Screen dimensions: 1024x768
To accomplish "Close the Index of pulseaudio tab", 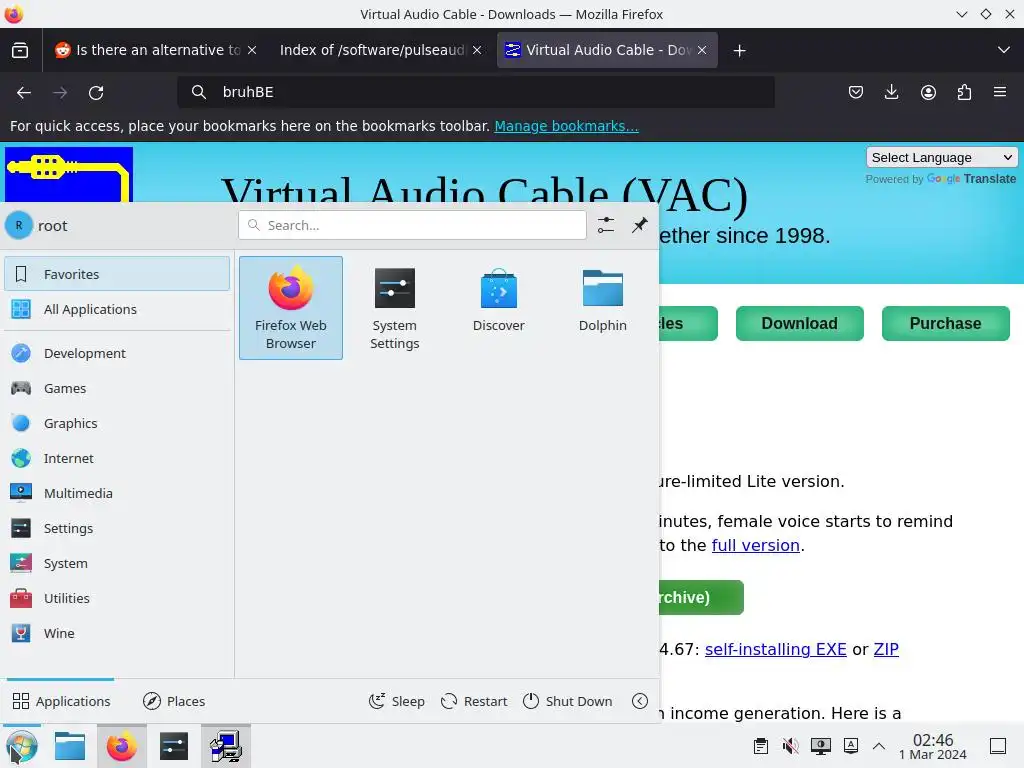I will coord(477,50).
